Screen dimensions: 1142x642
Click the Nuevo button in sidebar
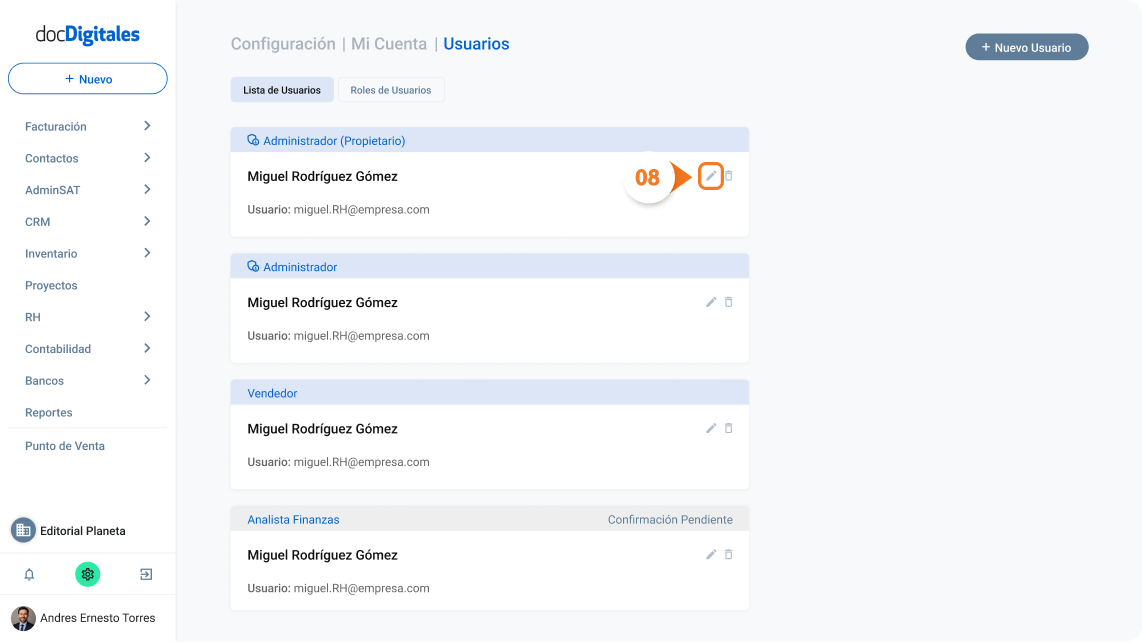click(87, 79)
